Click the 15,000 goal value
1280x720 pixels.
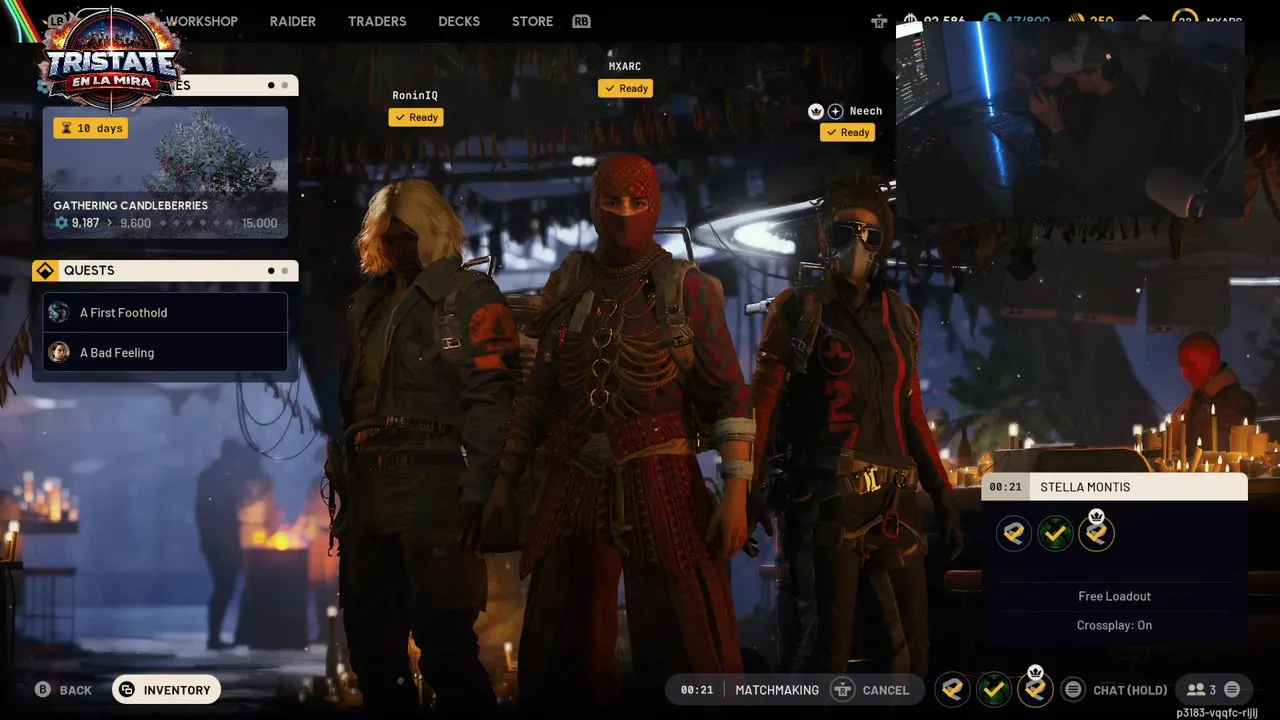(x=259, y=223)
